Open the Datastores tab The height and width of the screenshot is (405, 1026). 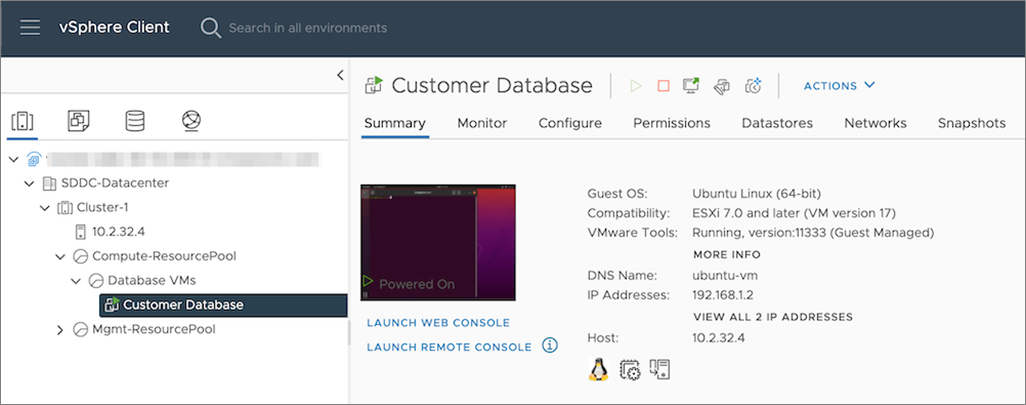pyautogui.click(x=777, y=123)
